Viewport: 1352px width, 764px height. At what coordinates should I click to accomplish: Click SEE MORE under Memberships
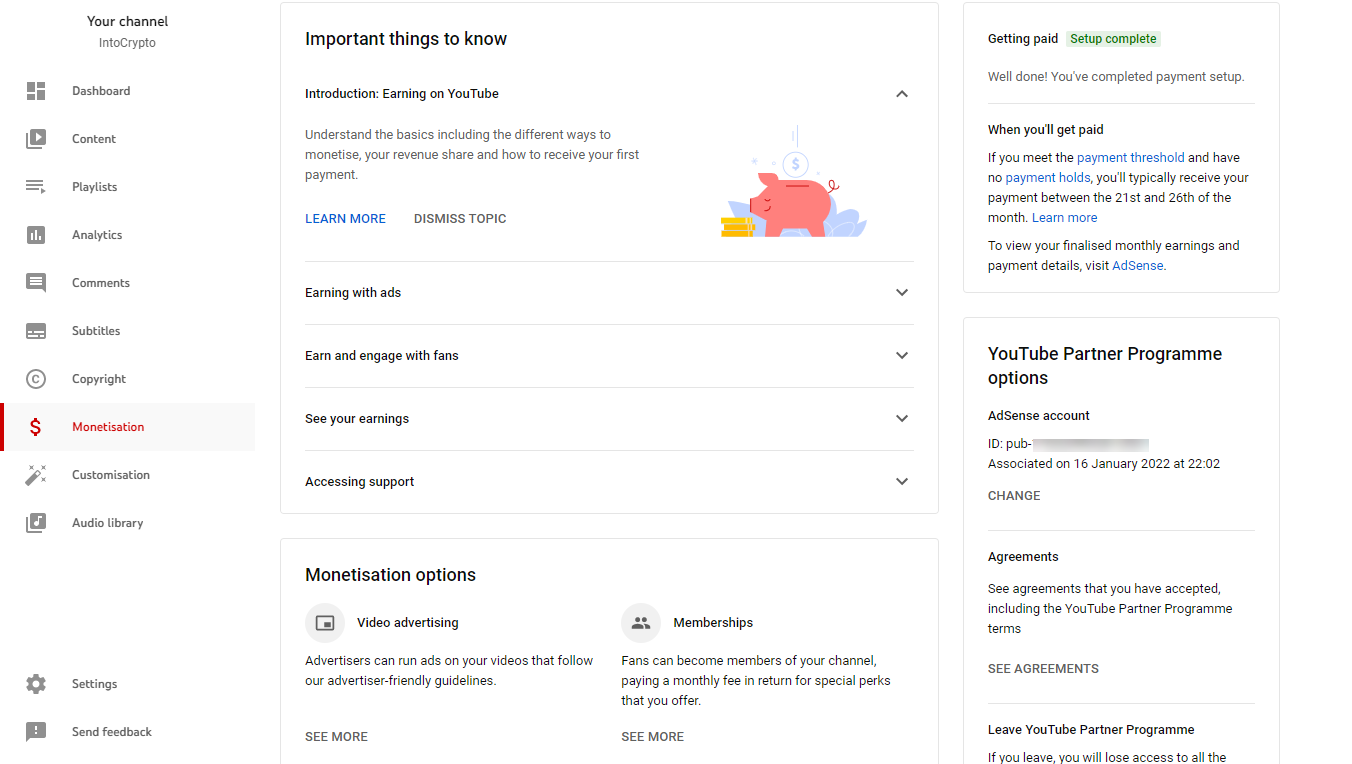(x=652, y=737)
